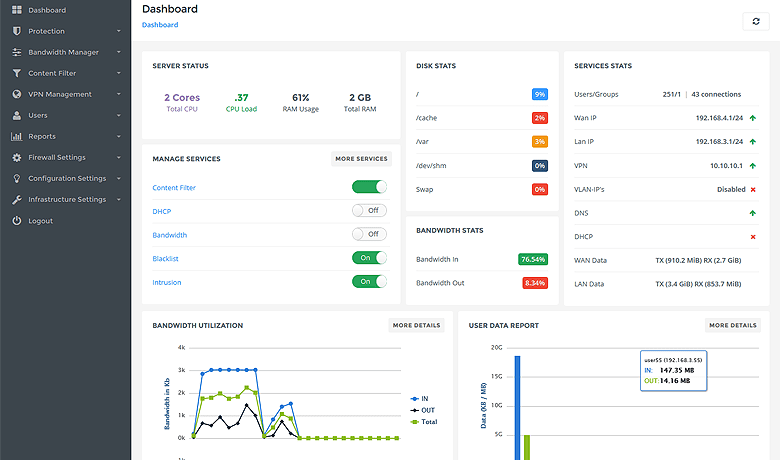The height and width of the screenshot is (460, 780).
Task: Click the Reports bar chart icon
Action: click(17, 136)
